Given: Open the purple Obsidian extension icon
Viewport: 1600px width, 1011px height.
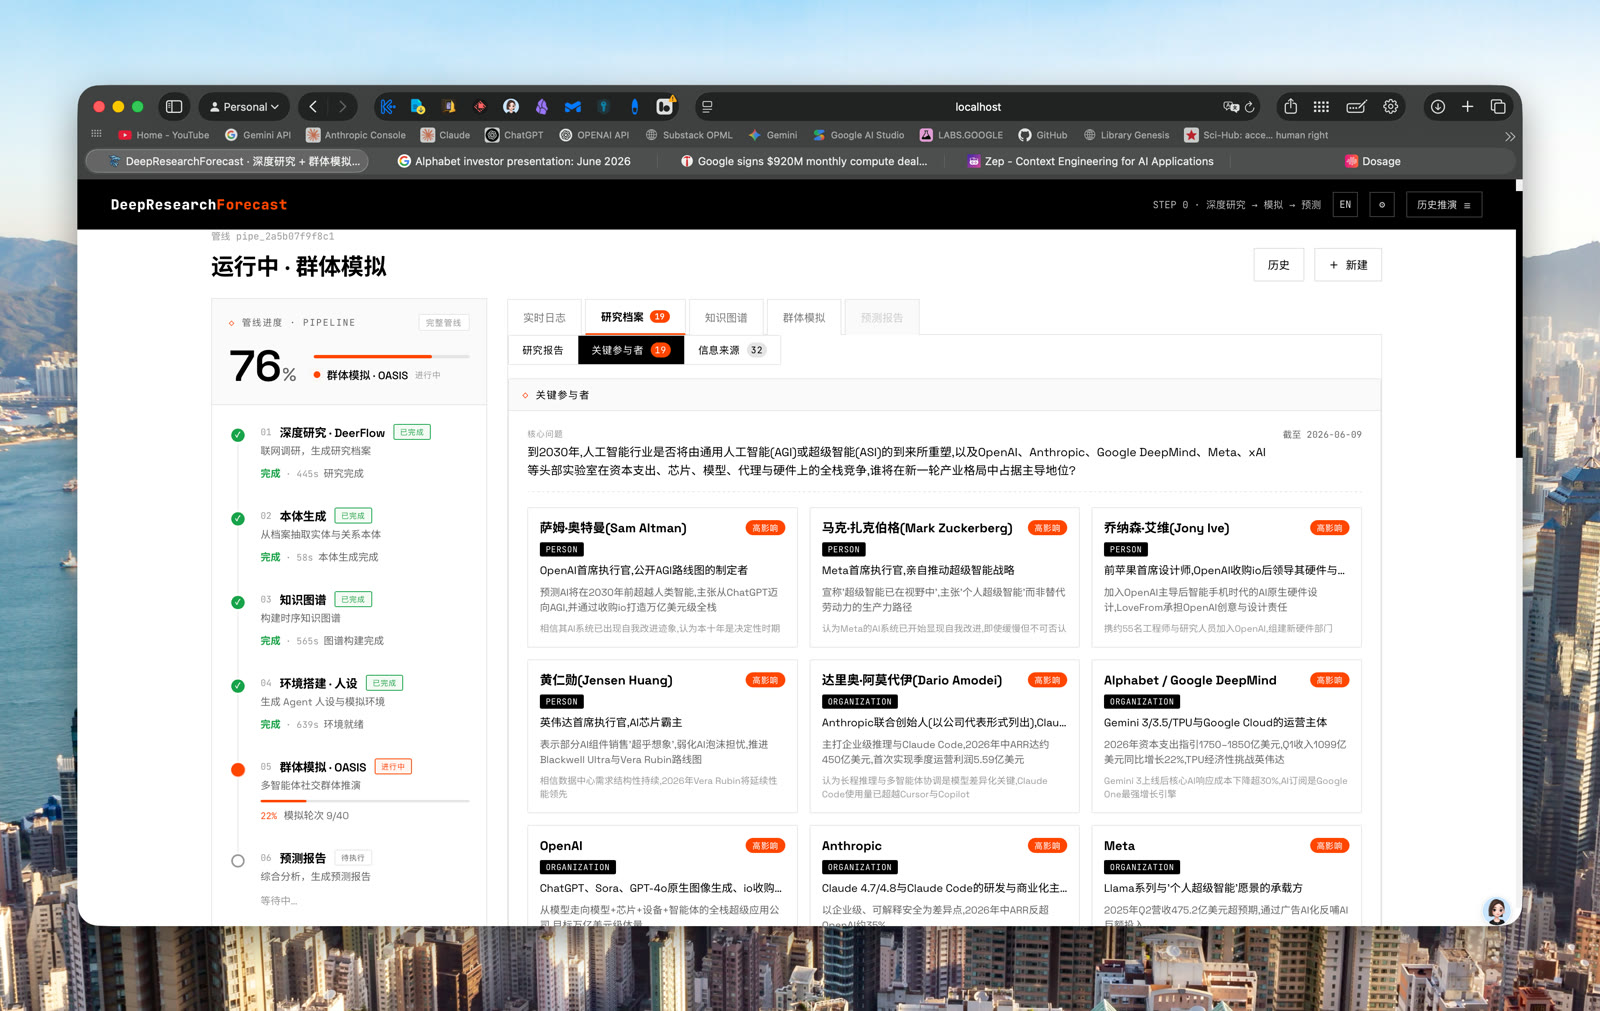Looking at the screenshot, I should 541,107.
